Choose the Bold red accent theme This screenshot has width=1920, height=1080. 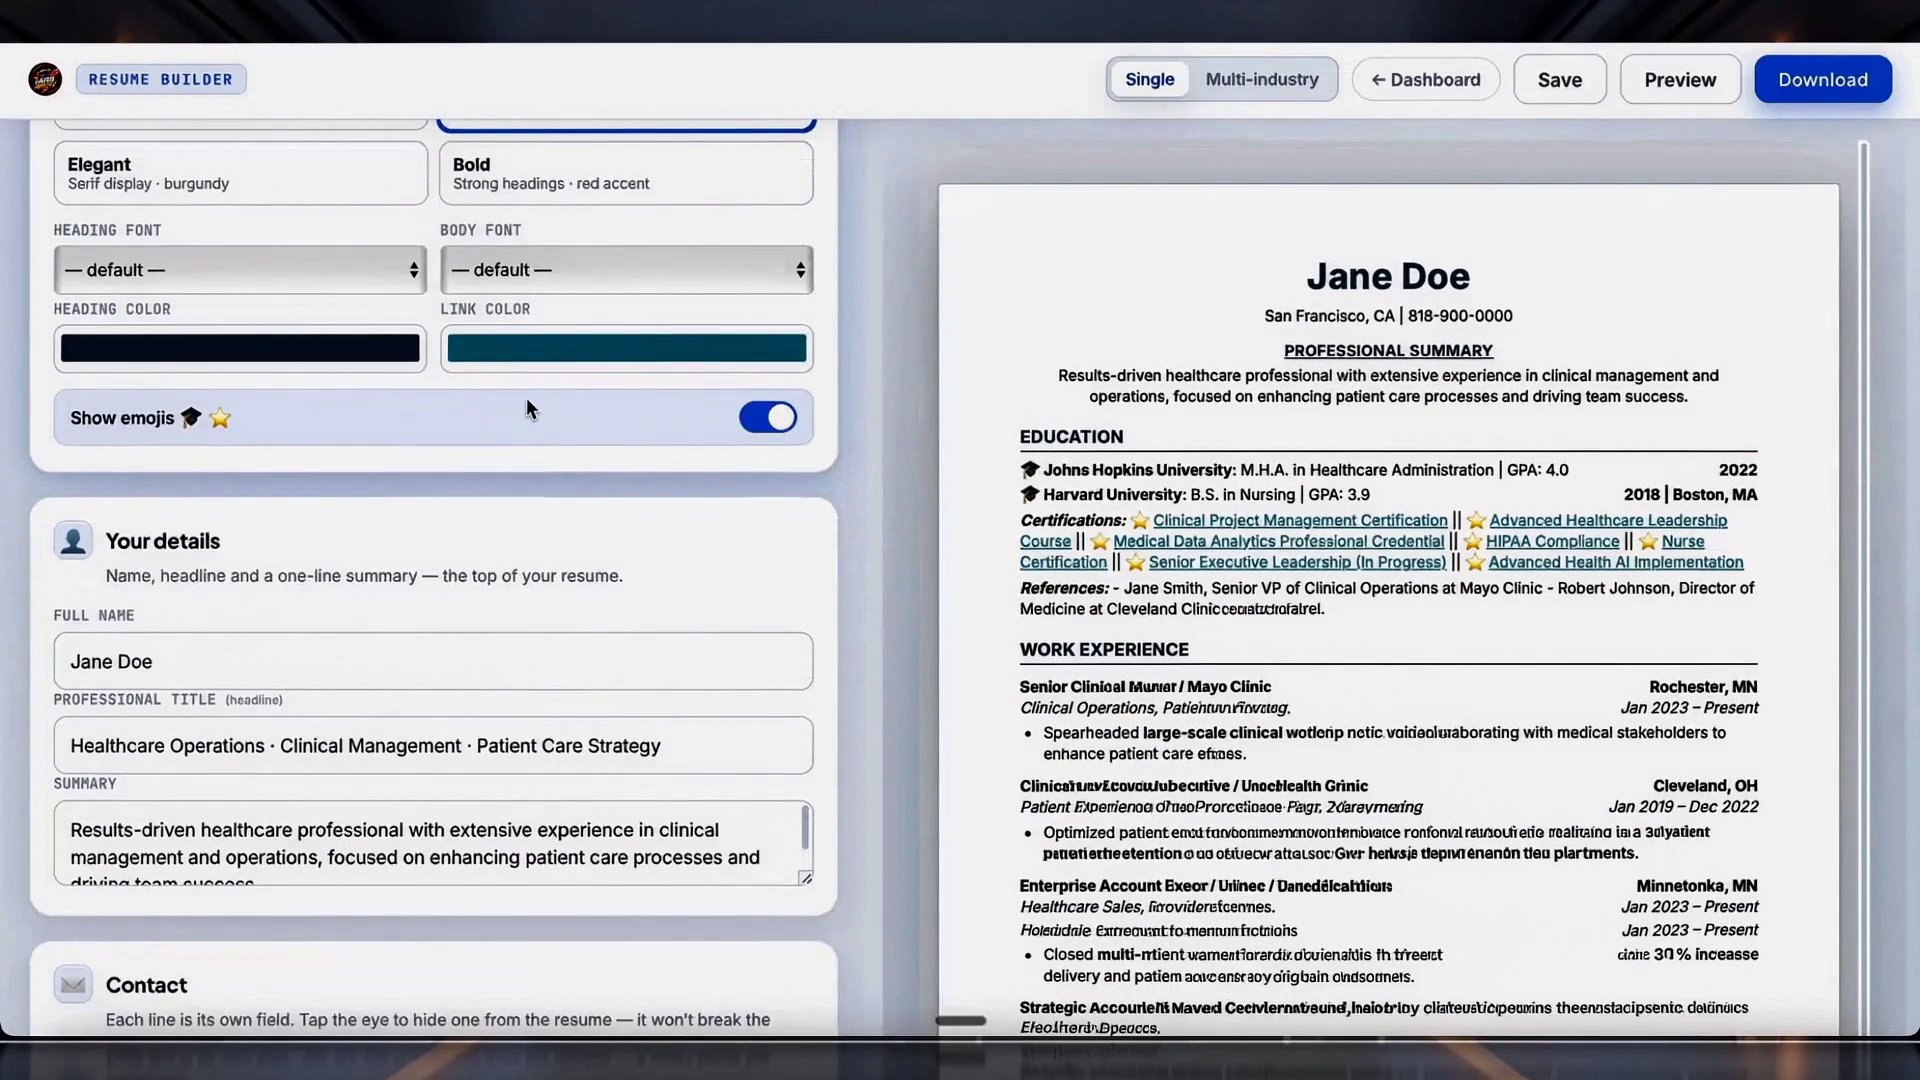(x=626, y=173)
